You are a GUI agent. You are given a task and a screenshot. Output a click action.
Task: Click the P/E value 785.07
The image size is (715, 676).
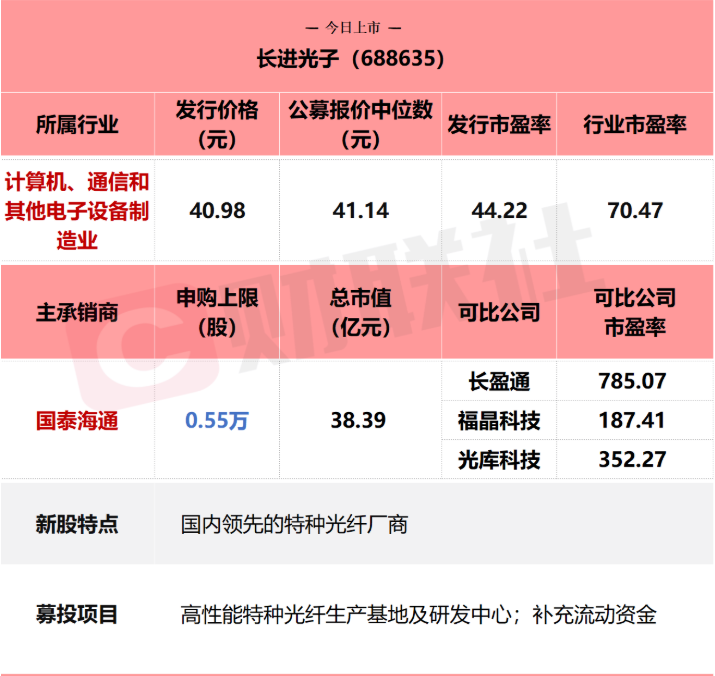pyautogui.click(x=632, y=381)
